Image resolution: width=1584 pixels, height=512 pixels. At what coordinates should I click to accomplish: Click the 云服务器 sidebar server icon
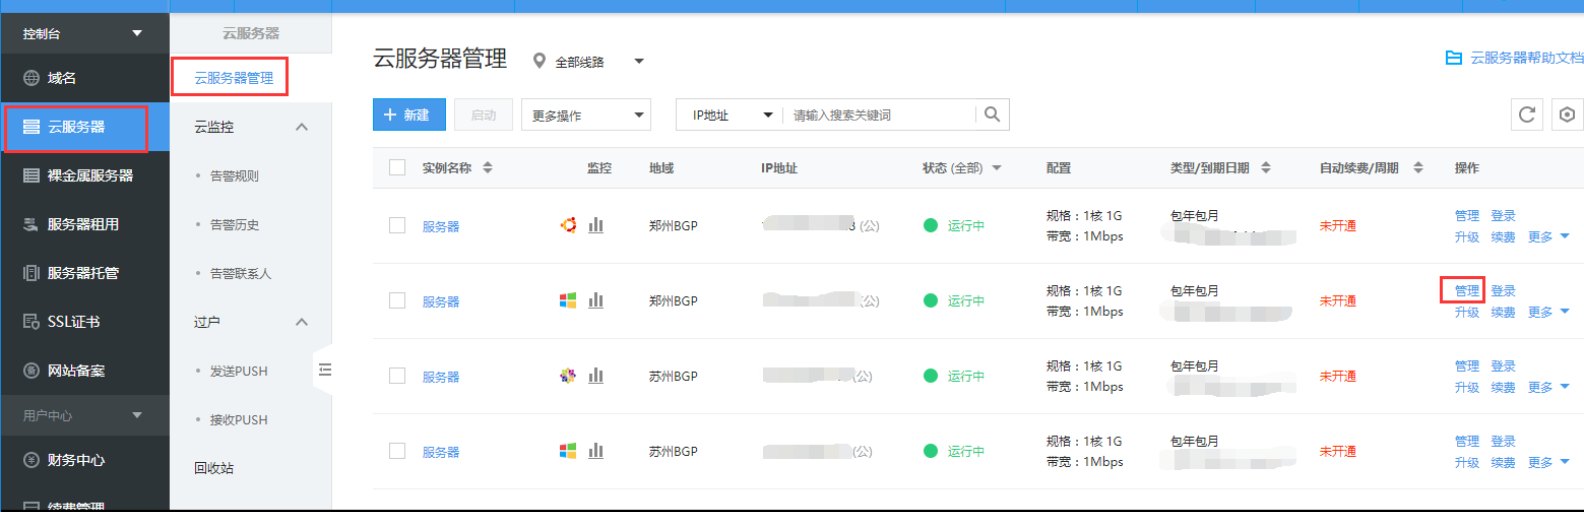point(31,127)
